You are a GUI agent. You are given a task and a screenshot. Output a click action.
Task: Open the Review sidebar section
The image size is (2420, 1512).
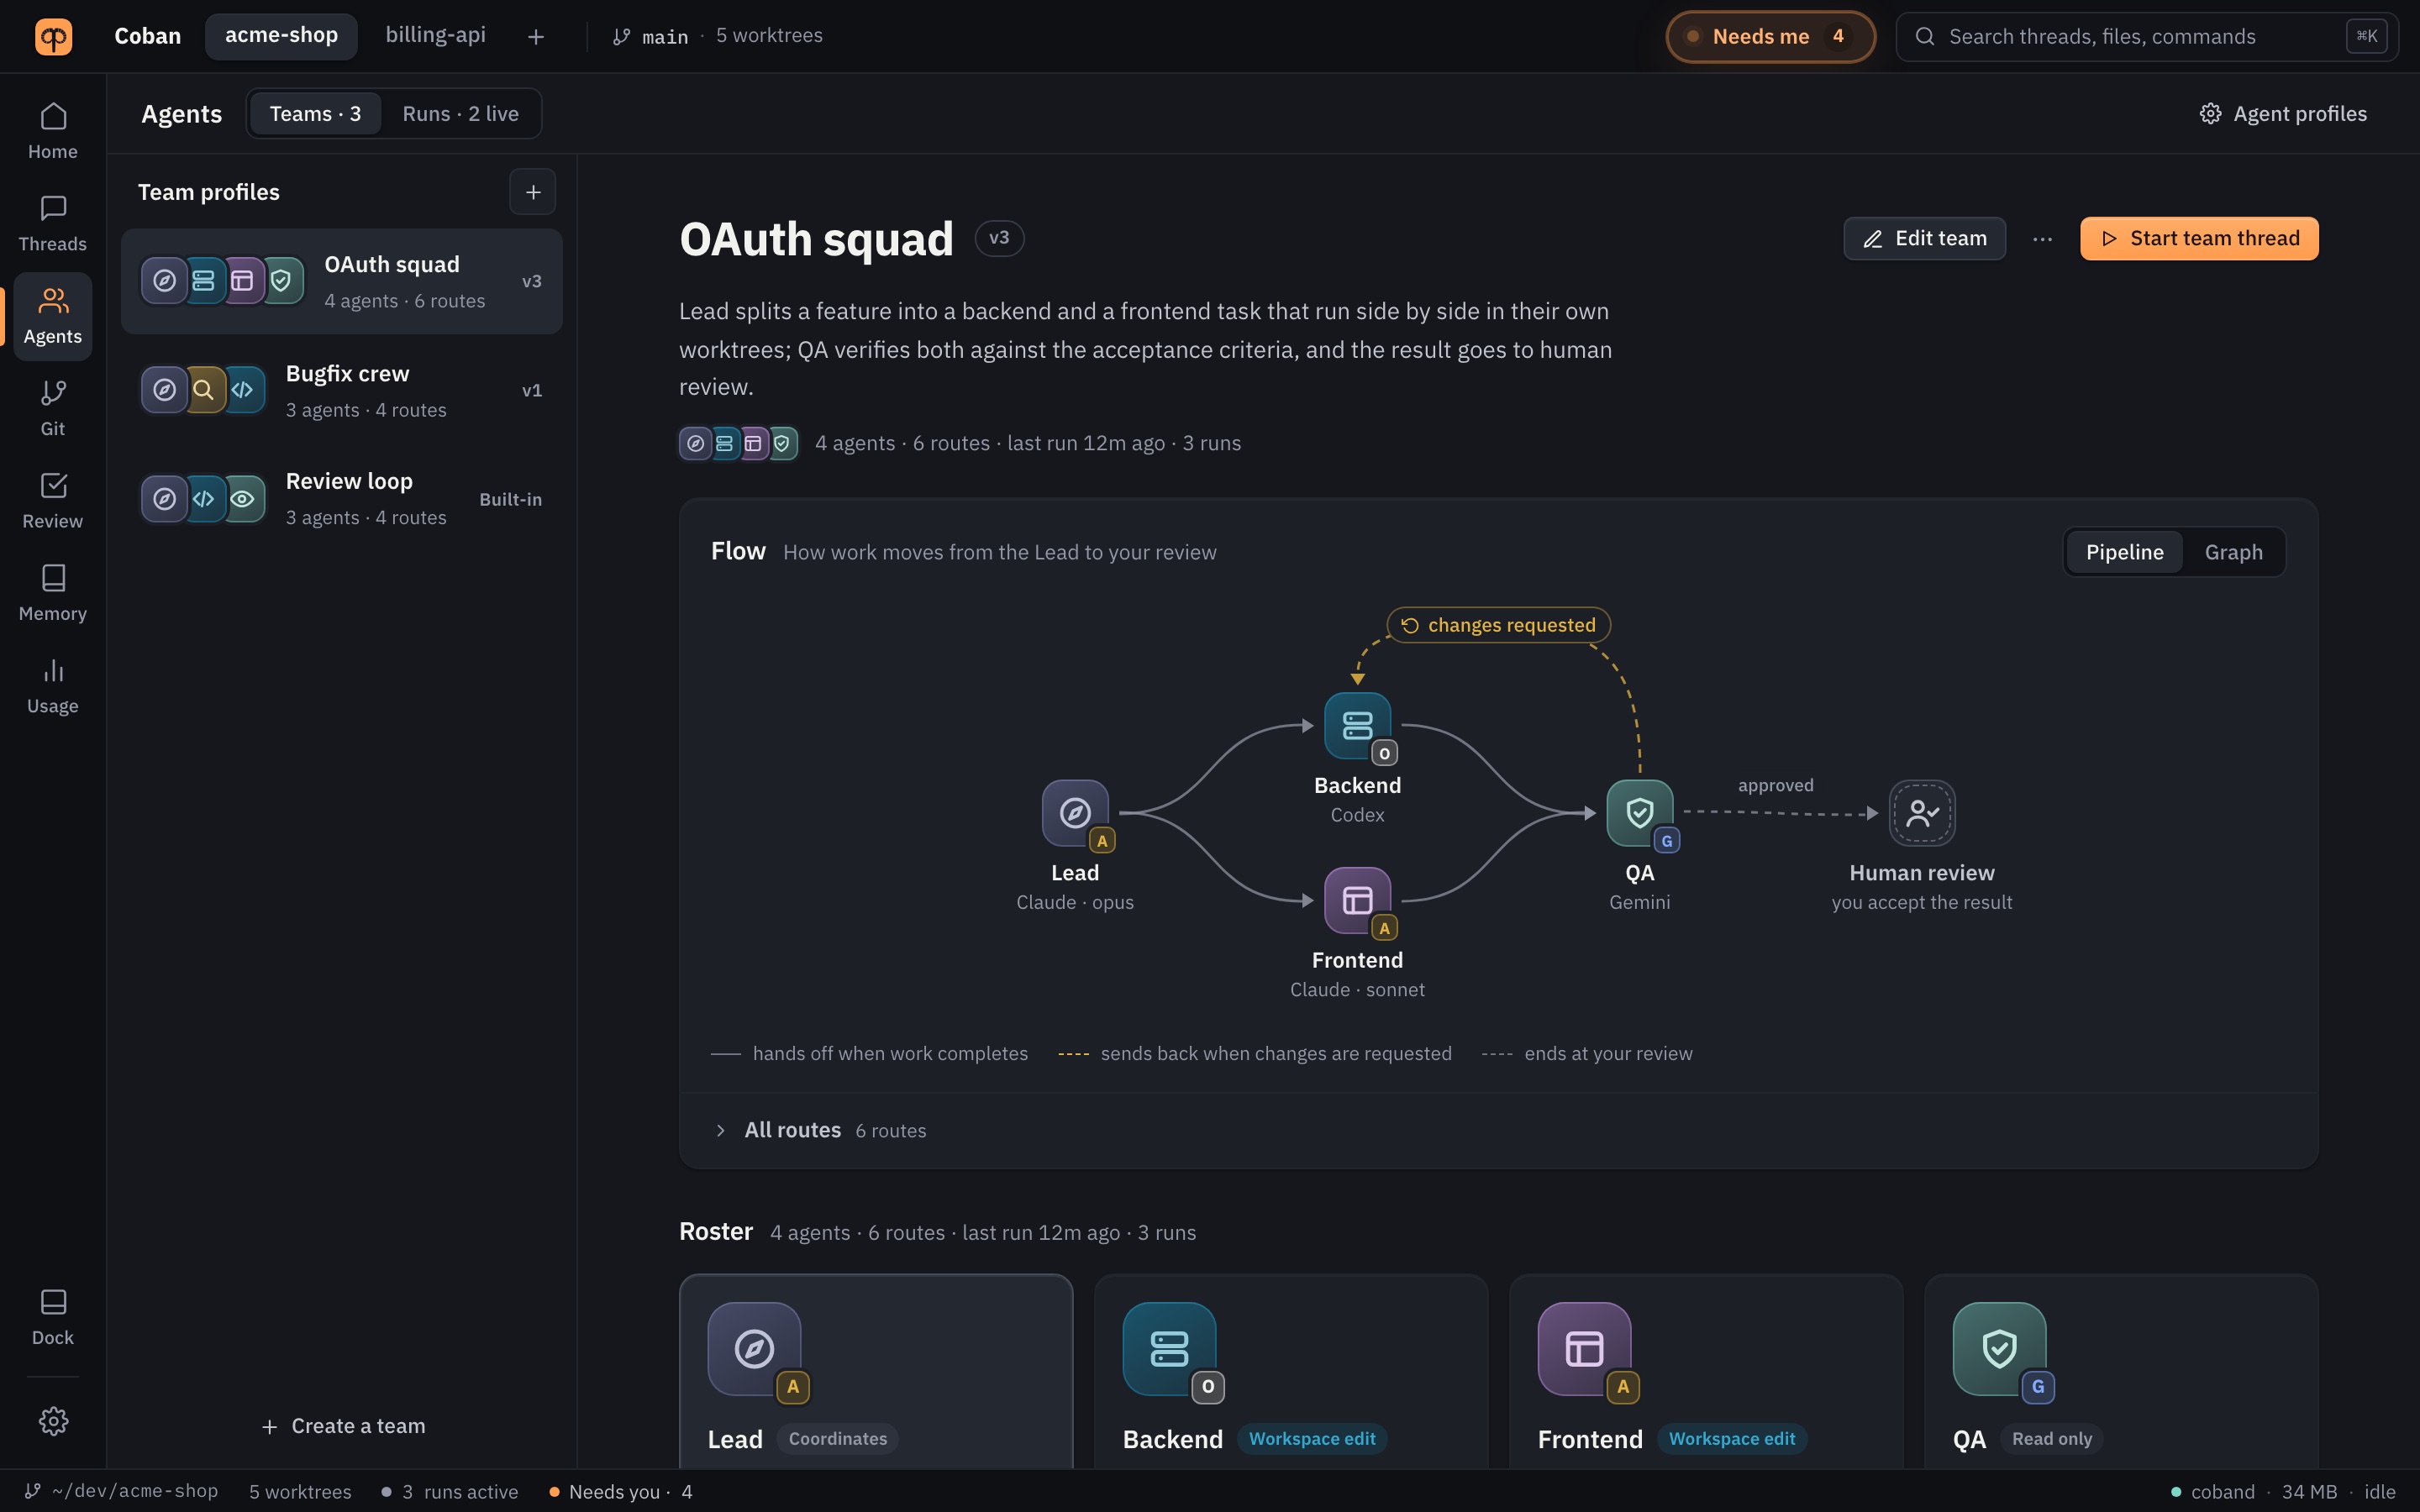[x=53, y=501]
